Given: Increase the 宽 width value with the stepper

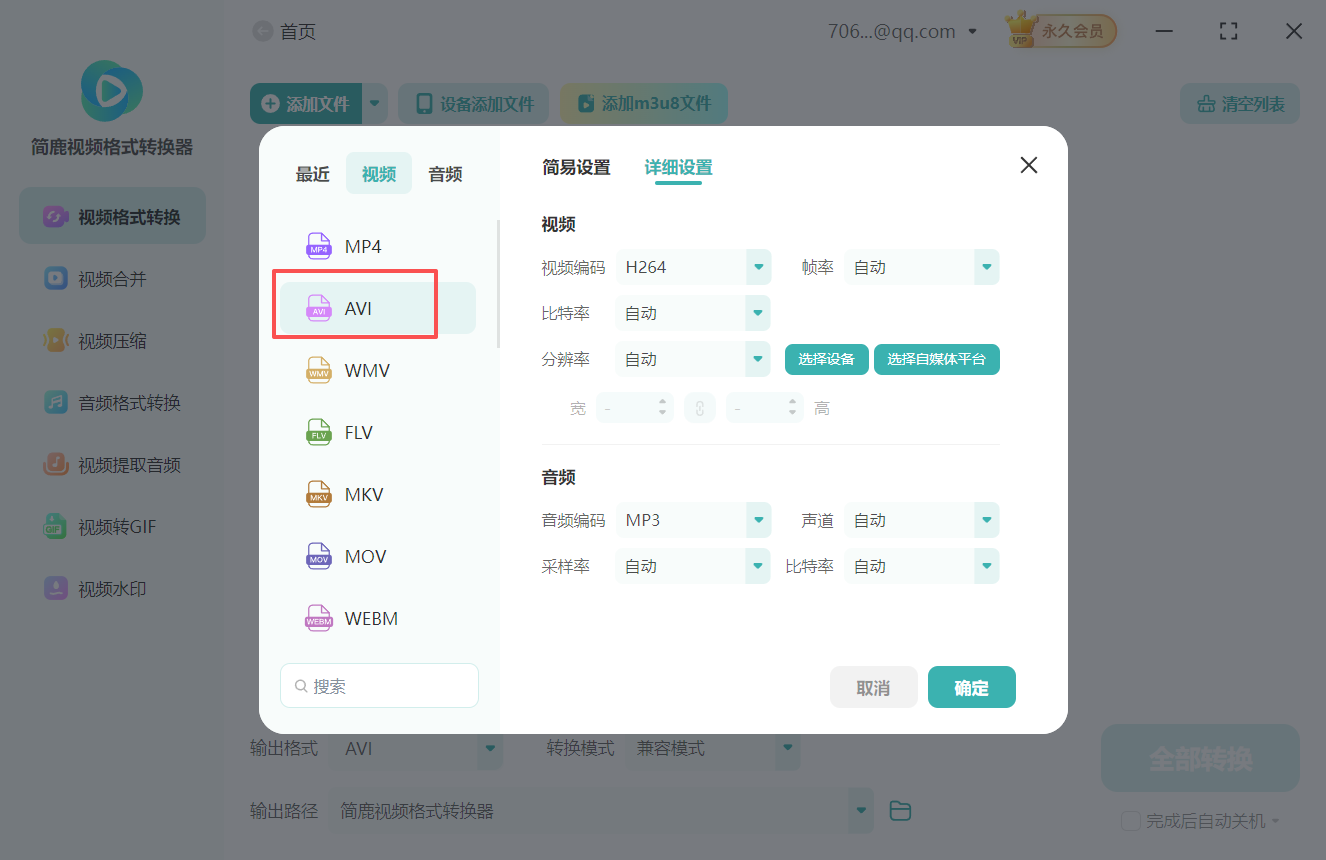Looking at the screenshot, I should pos(662,402).
